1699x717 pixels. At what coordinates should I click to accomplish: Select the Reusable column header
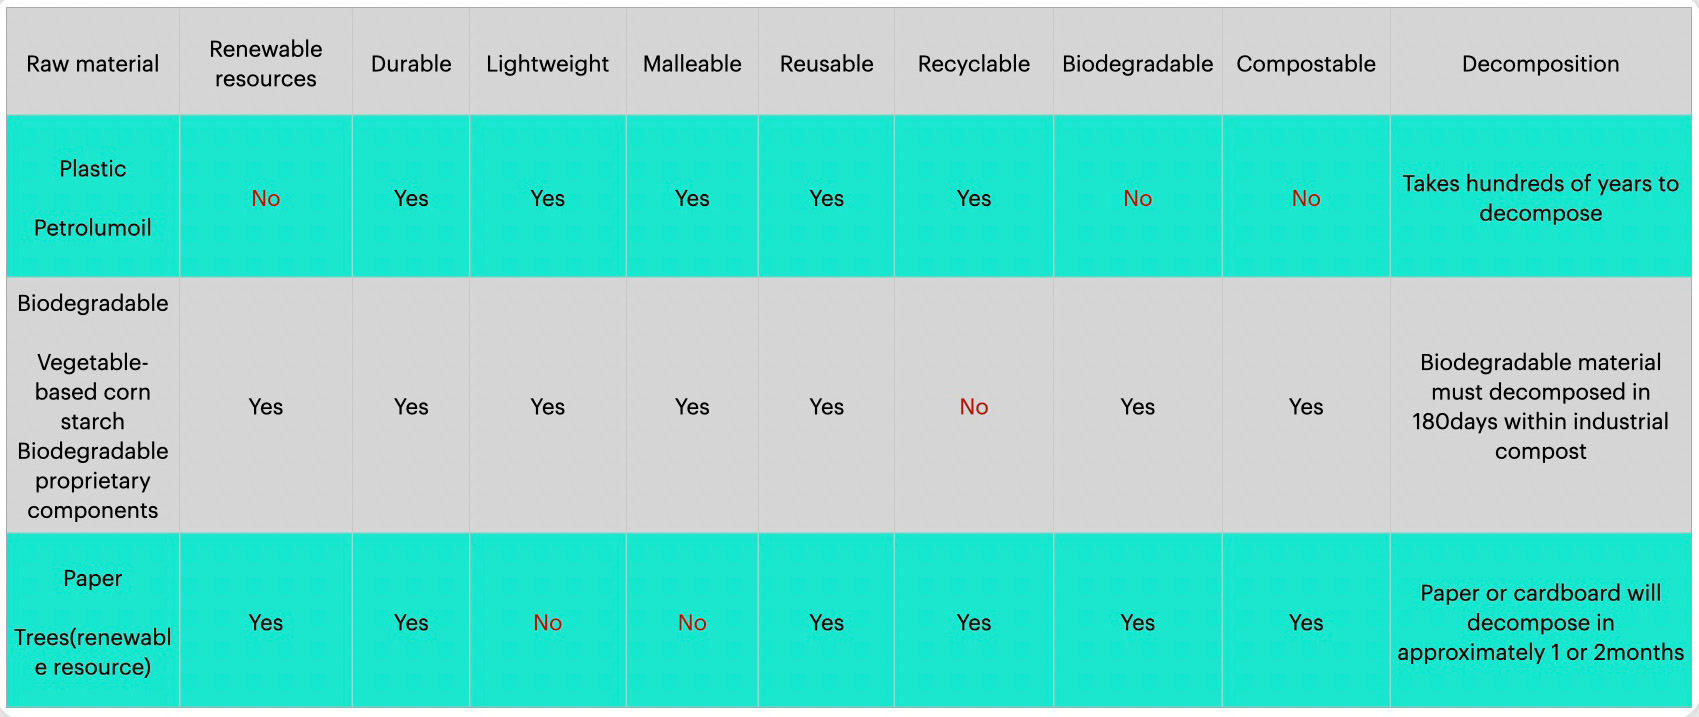coord(827,63)
